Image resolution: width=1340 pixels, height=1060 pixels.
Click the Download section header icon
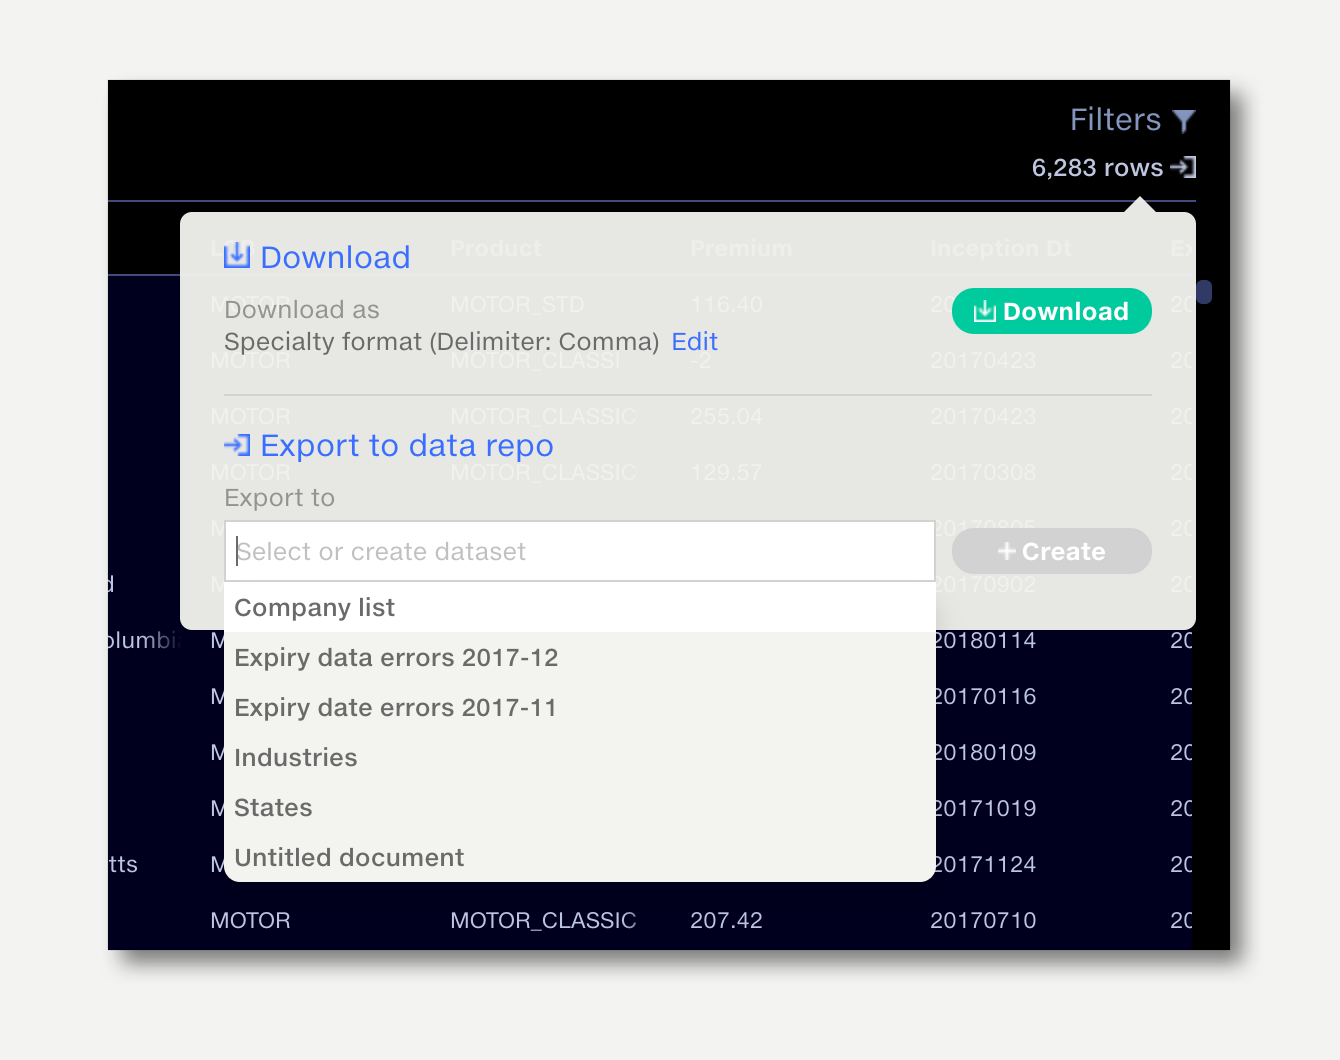pyautogui.click(x=237, y=256)
